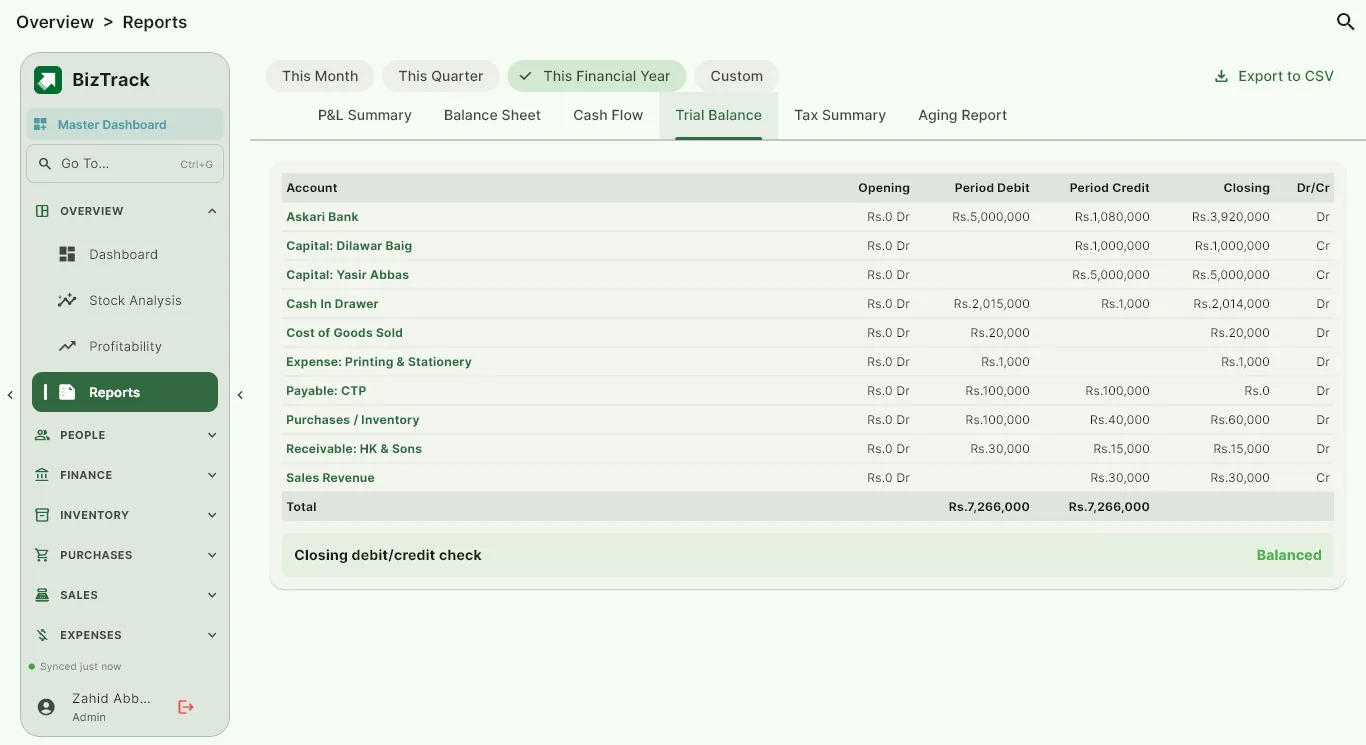Click the BizTrack logo icon

click(48, 80)
